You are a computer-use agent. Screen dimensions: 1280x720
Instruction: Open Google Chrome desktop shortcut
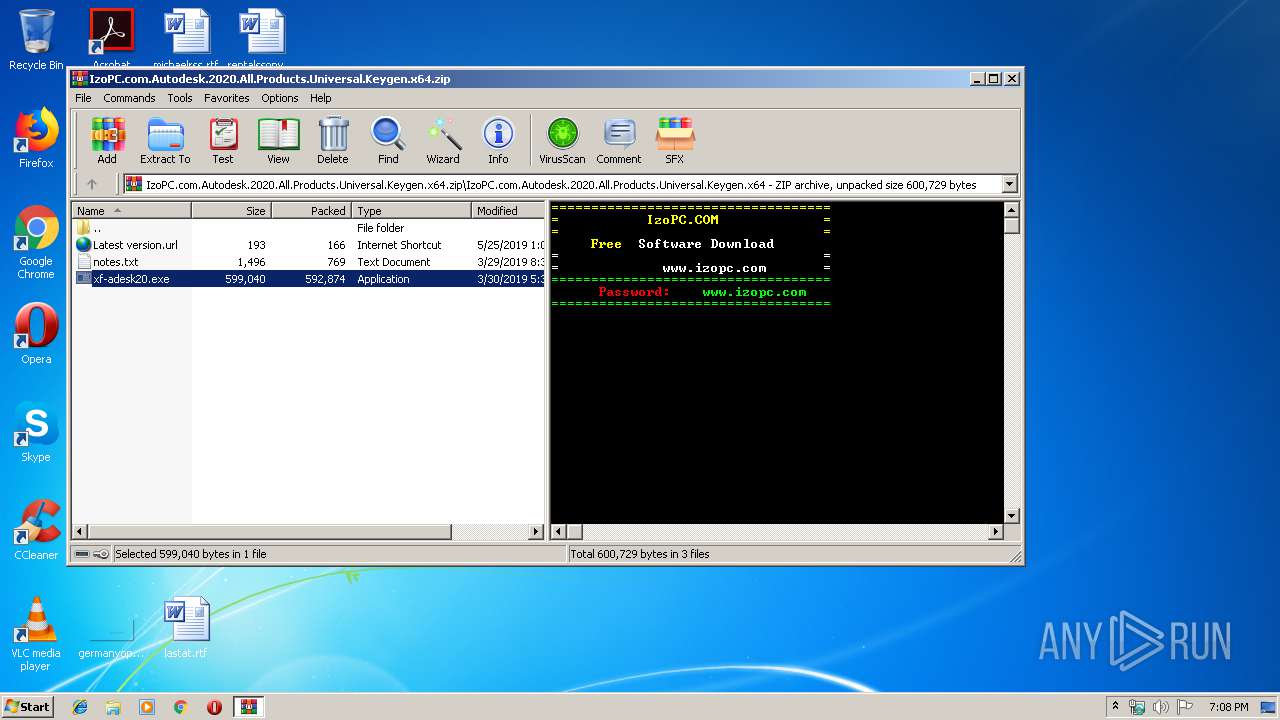tap(36, 243)
